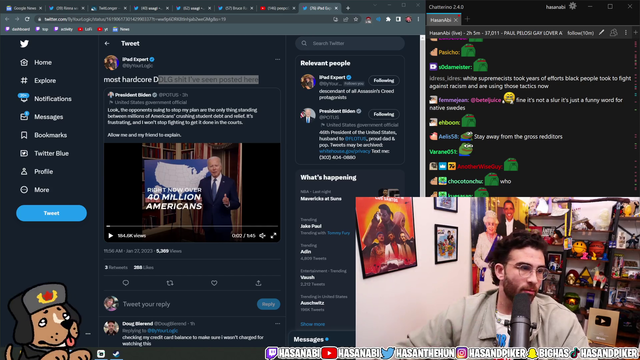
Task: Click the Twitter bird logo
Action: coord(24,44)
